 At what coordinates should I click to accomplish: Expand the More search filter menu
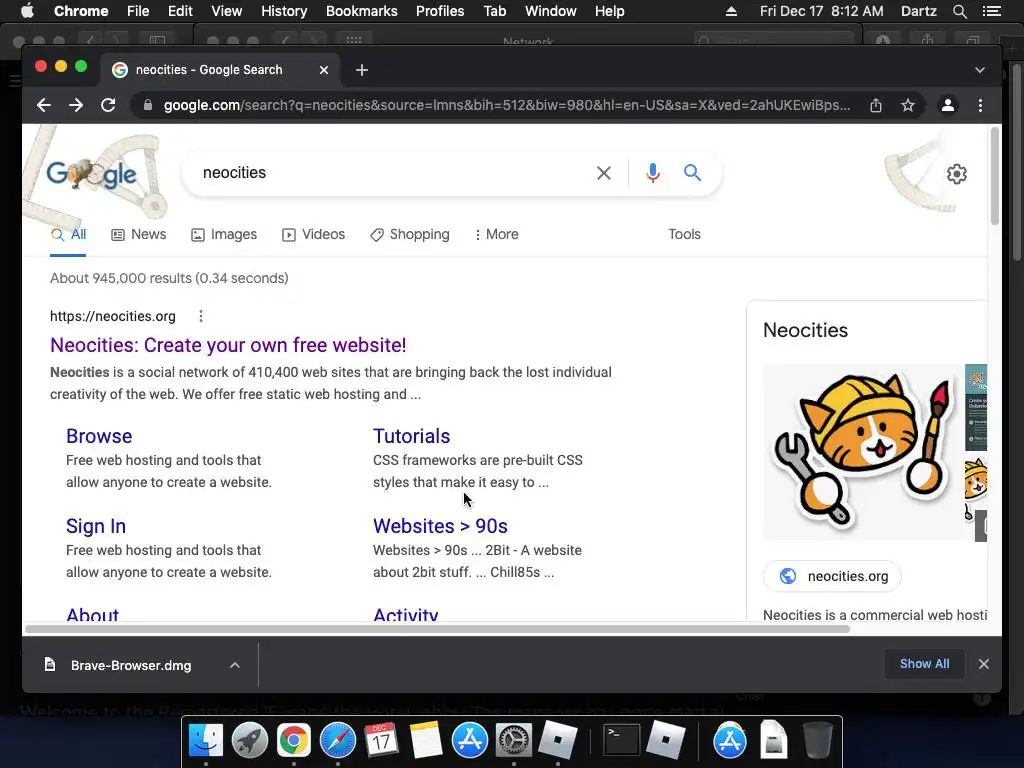point(496,234)
